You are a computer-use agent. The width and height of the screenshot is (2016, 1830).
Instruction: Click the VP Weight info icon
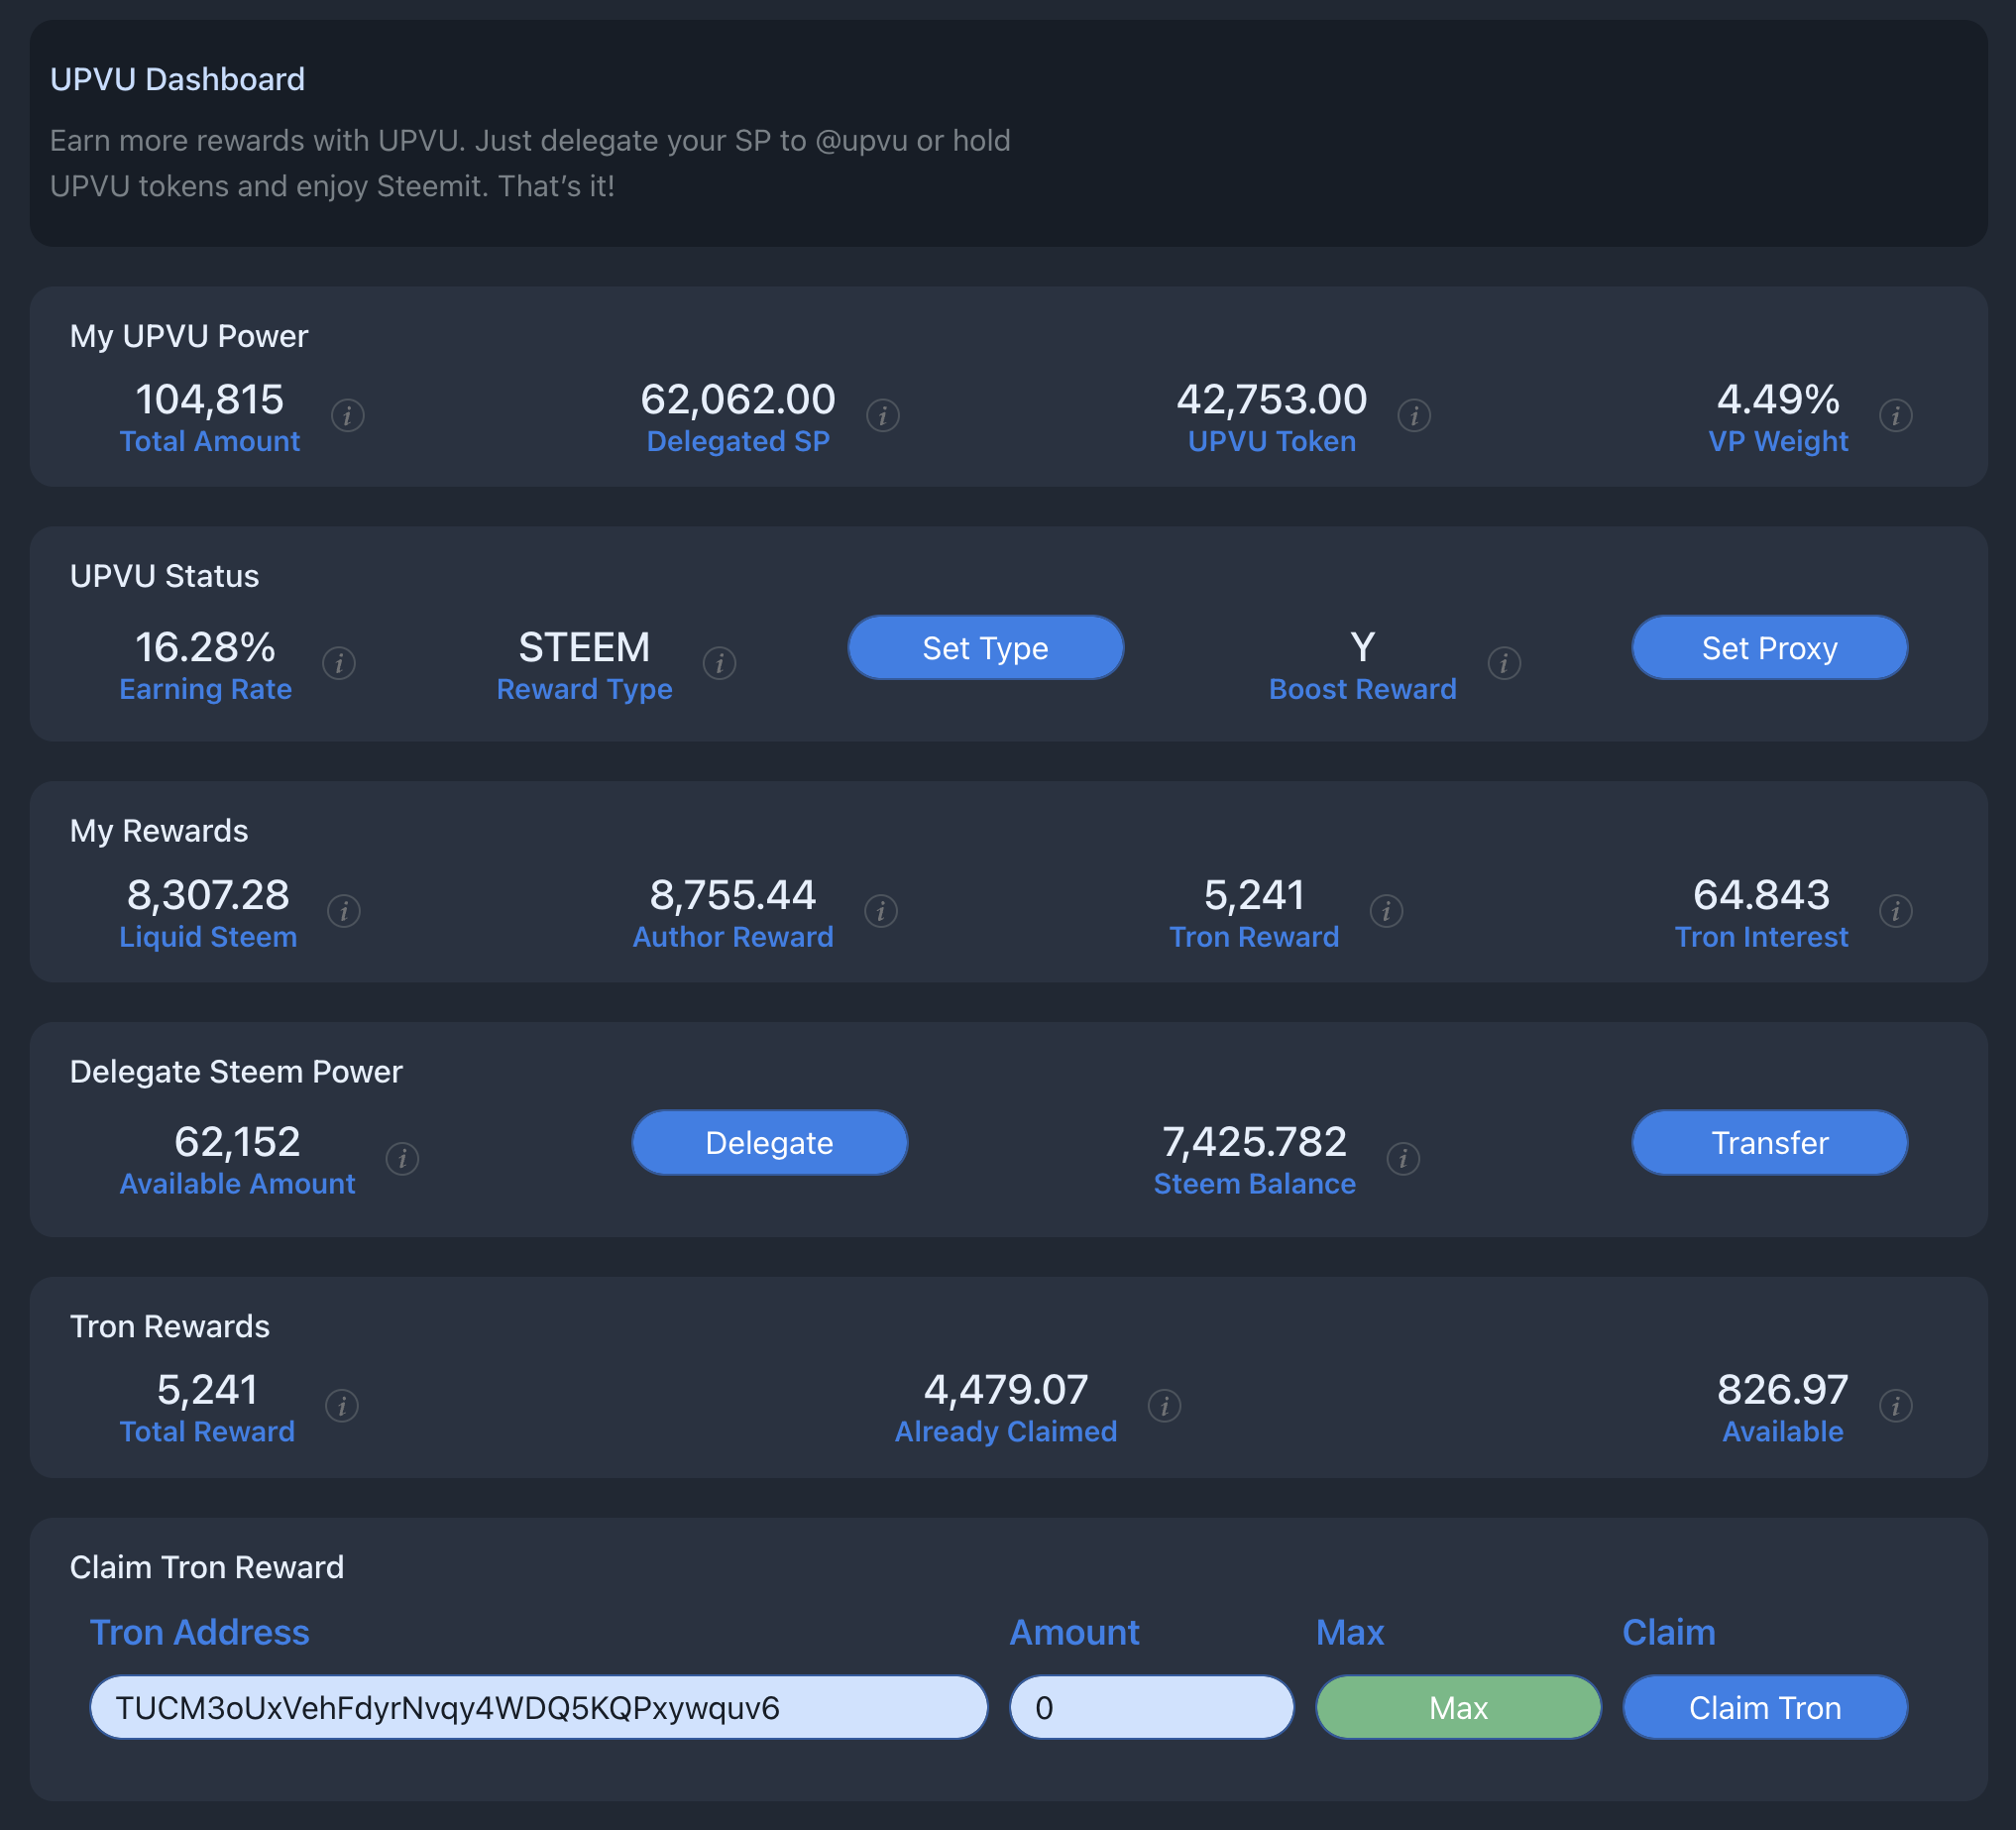(x=1895, y=415)
